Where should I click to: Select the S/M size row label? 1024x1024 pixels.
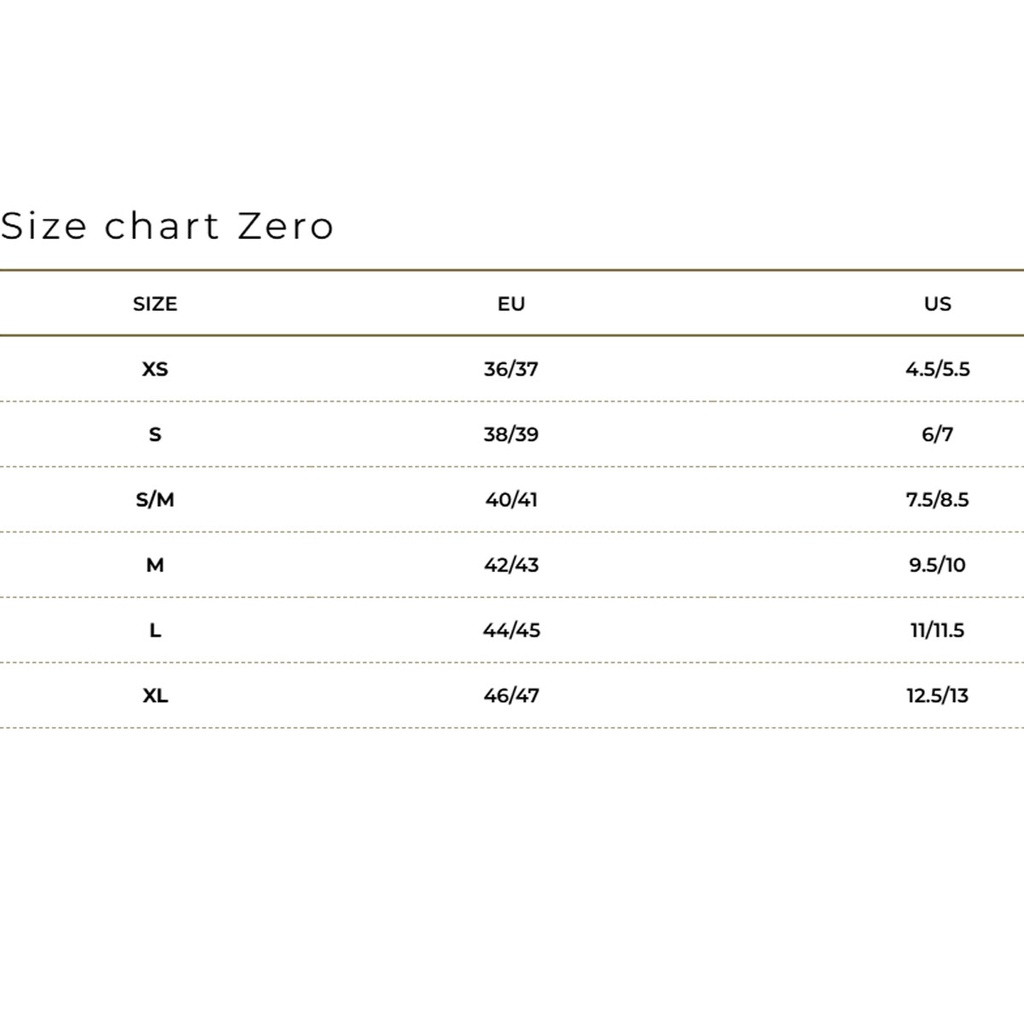pyautogui.click(x=155, y=500)
